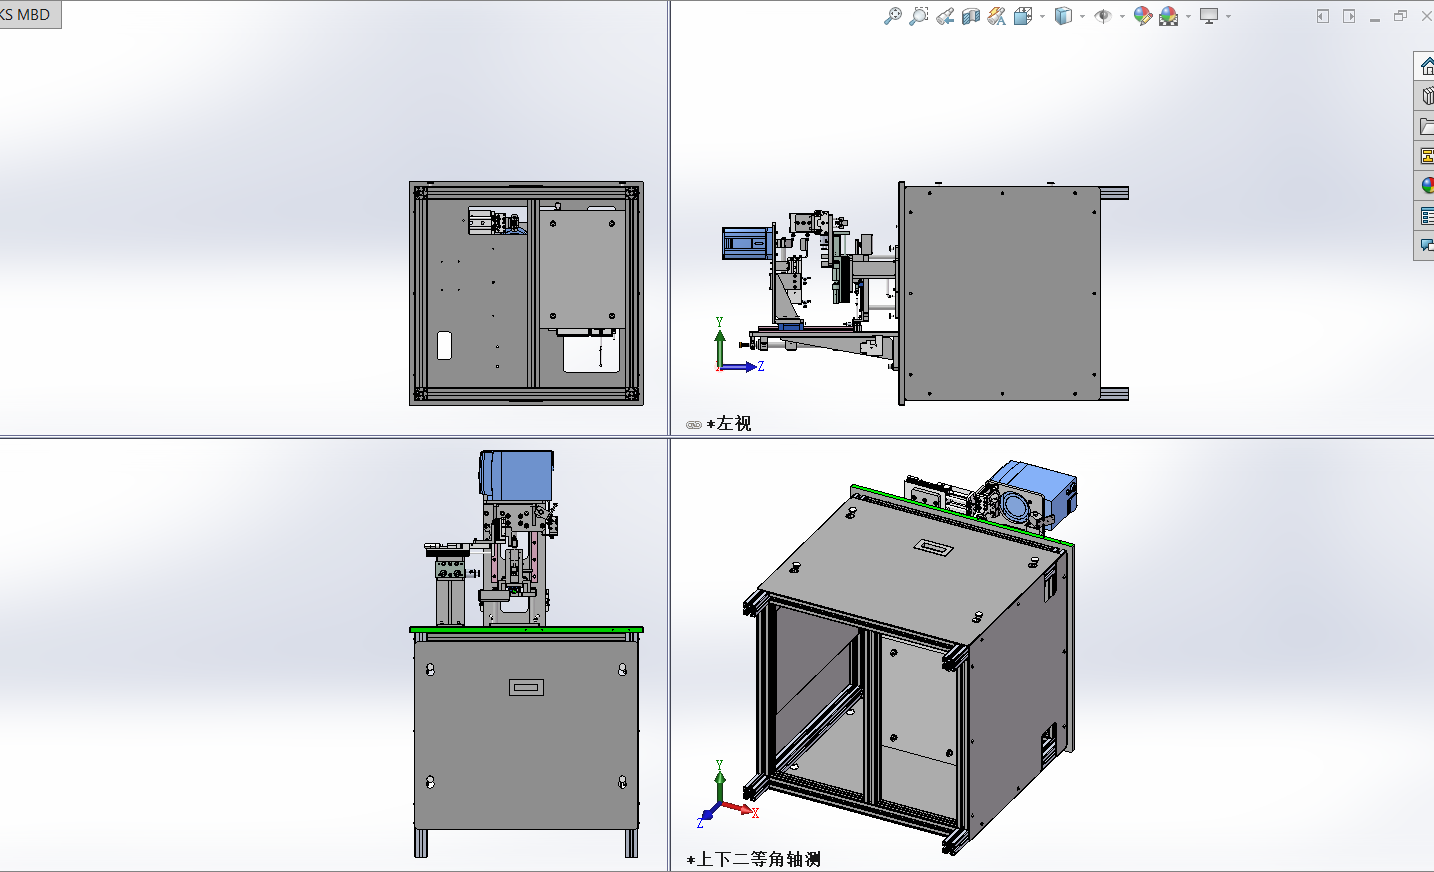Click the expand-right panel arrow button
The image size is (1434, 872).
[1349, 16]
